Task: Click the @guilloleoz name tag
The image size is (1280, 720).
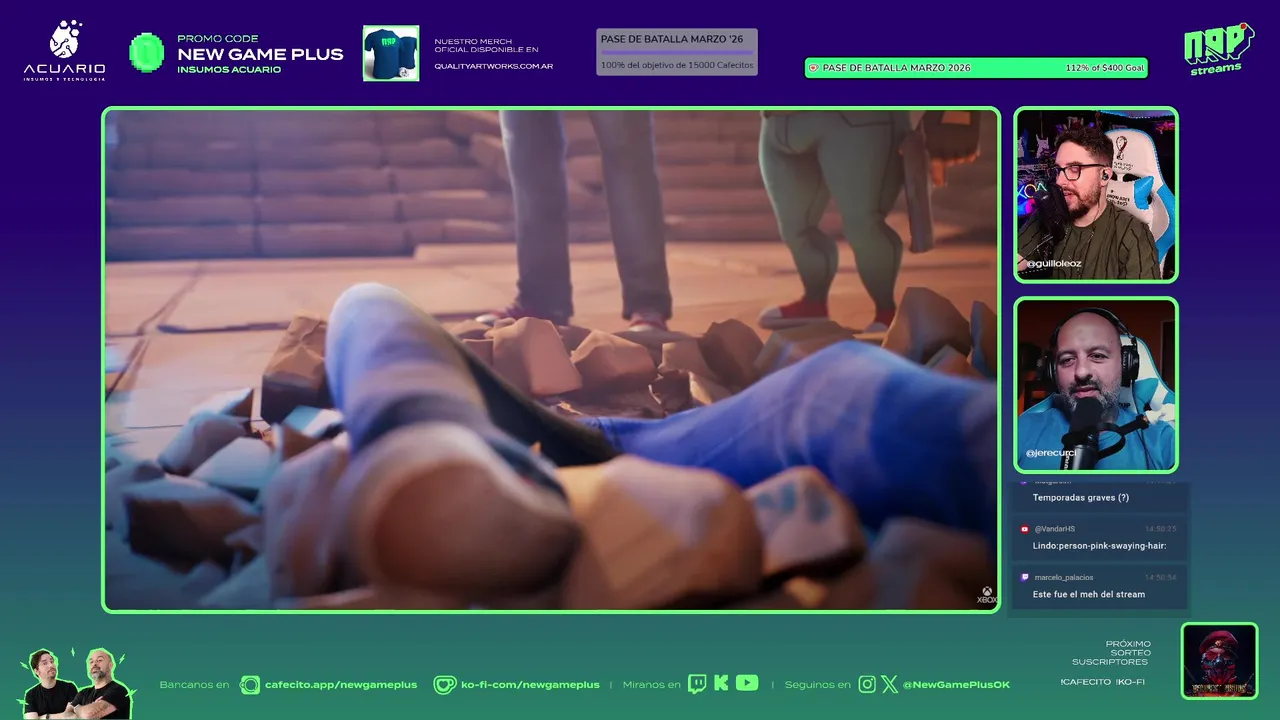Action: pyautogui.click(x=1053, y=264)
